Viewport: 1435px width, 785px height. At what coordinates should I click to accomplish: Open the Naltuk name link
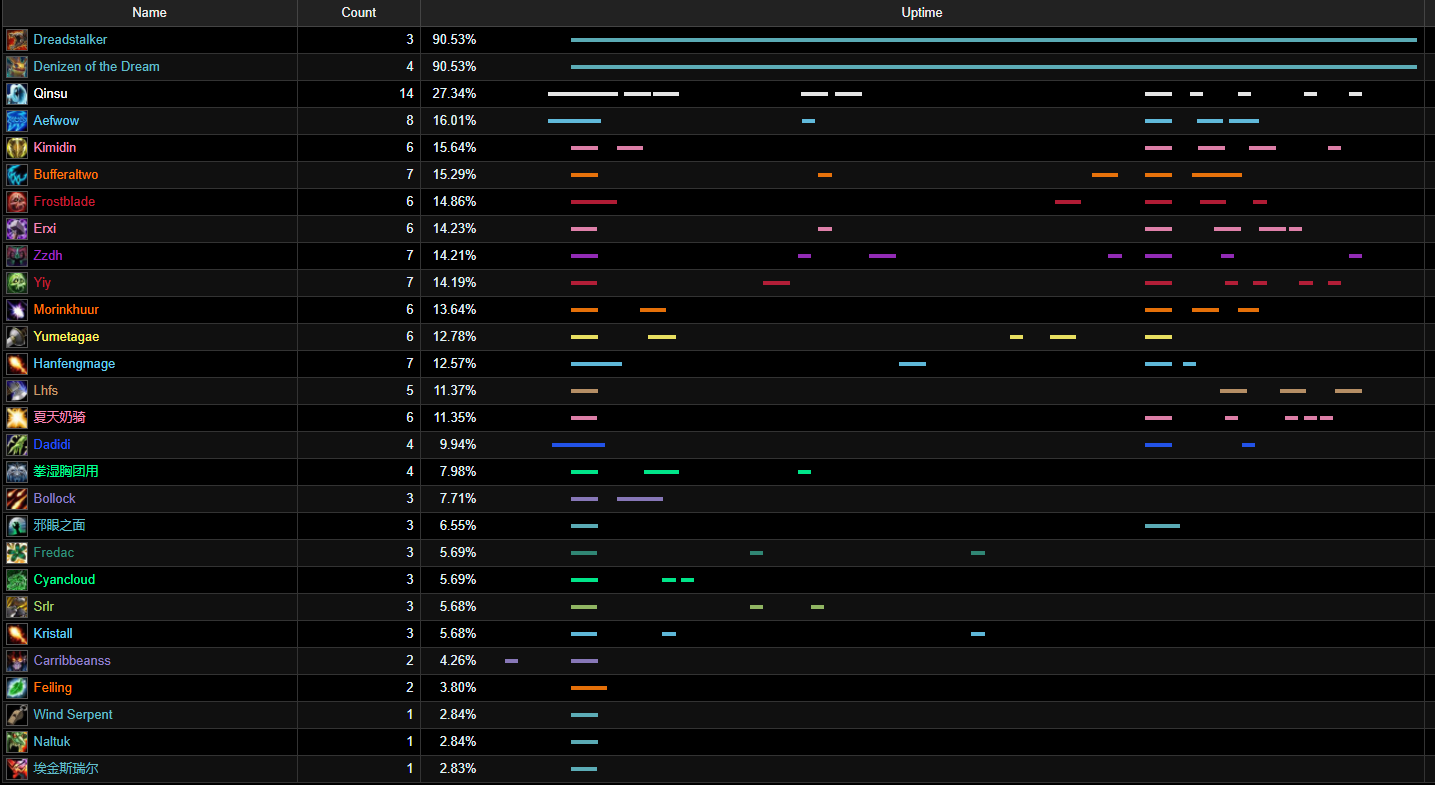pyautogui.click(x=52, y=742)
